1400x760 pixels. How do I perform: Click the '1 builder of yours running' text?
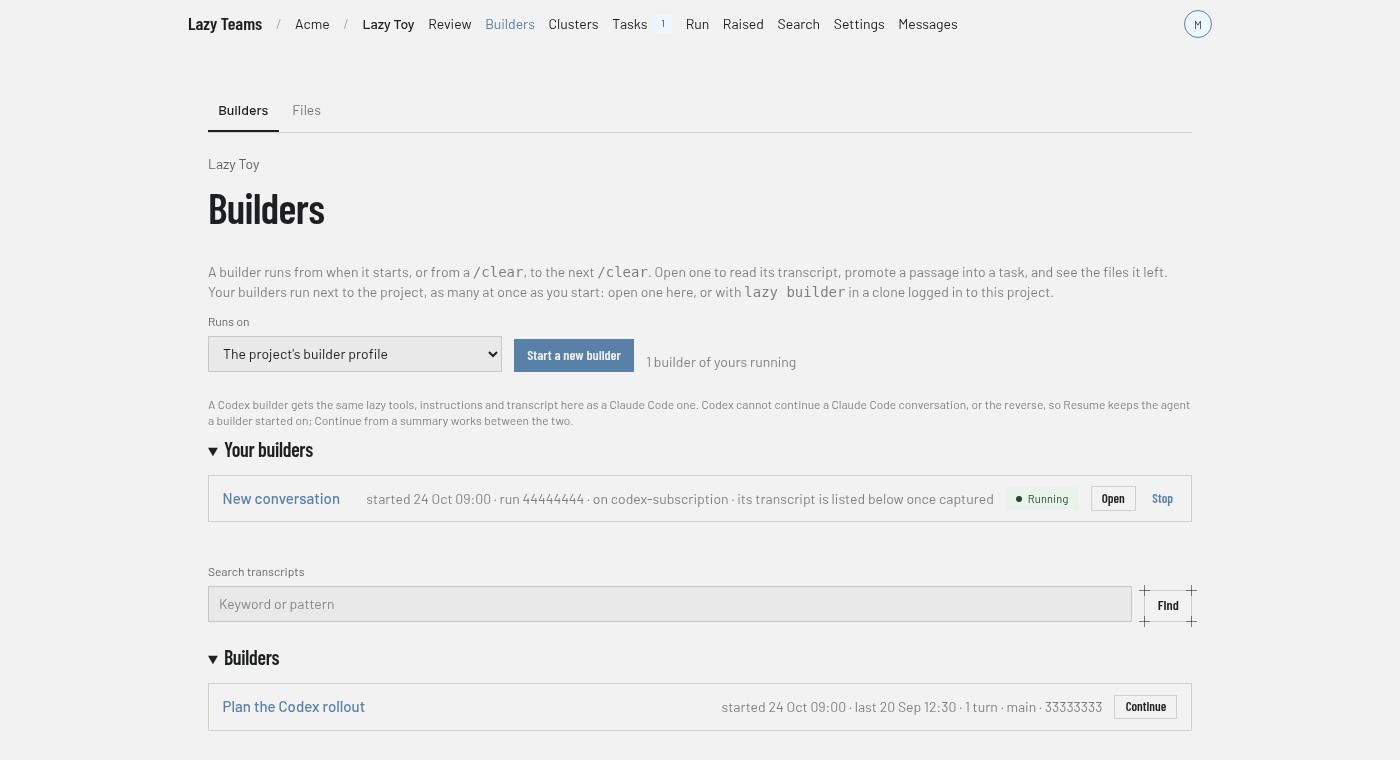click(x=721, y=362)
